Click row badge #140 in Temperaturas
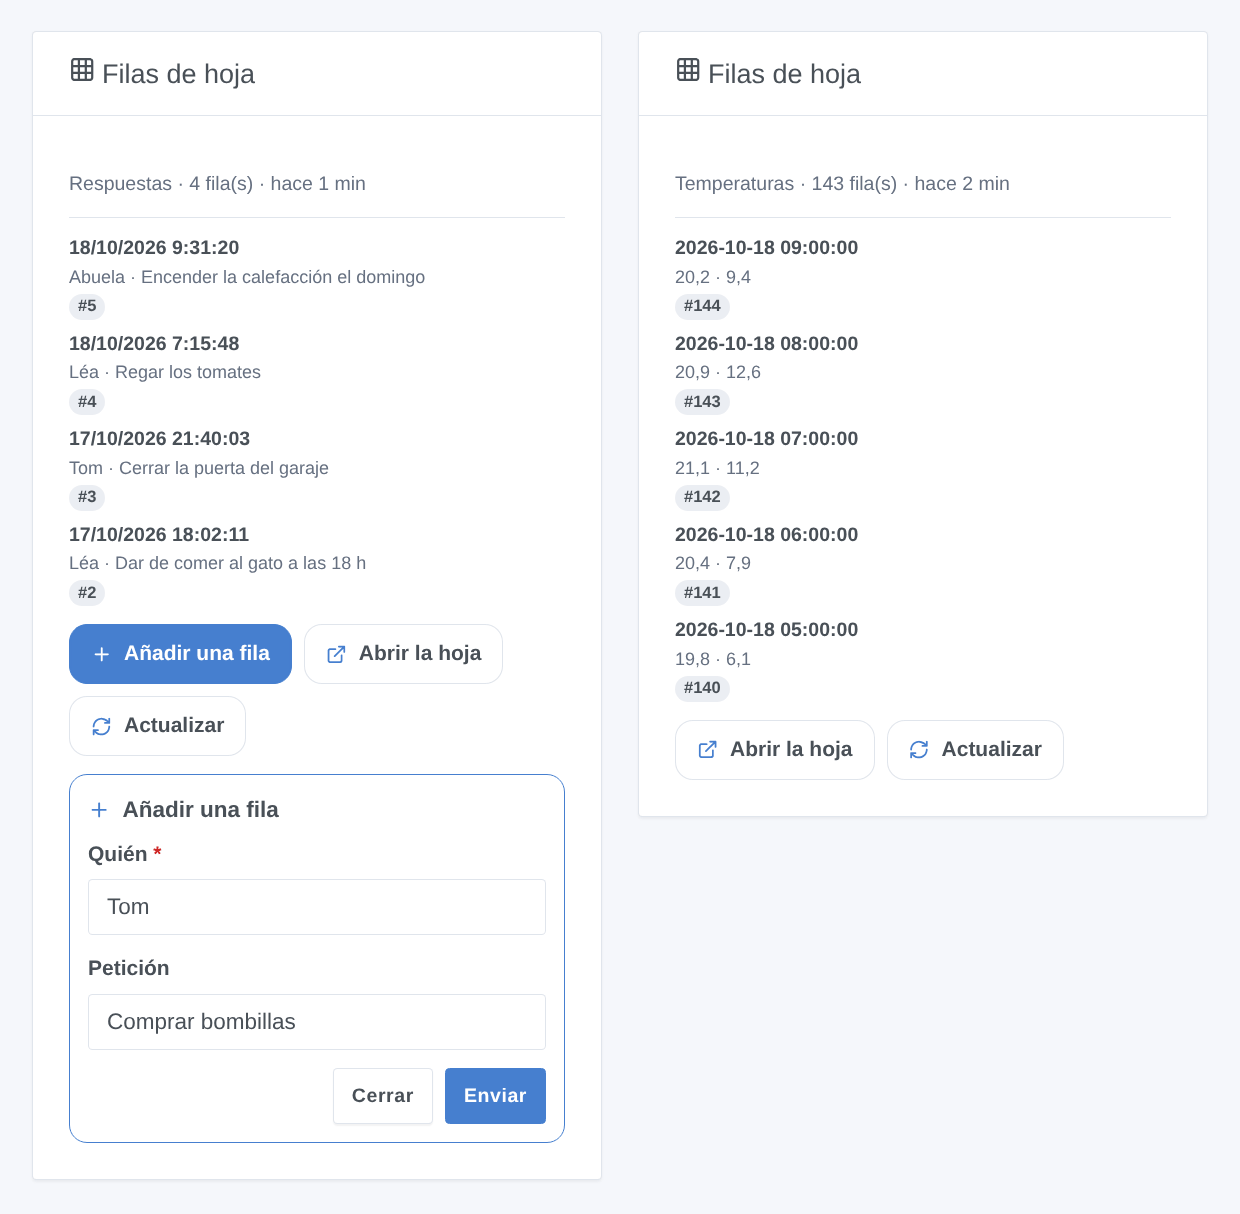Image resolution: width=1240 pixels, height=1214 pixels. tap(702, 688)
